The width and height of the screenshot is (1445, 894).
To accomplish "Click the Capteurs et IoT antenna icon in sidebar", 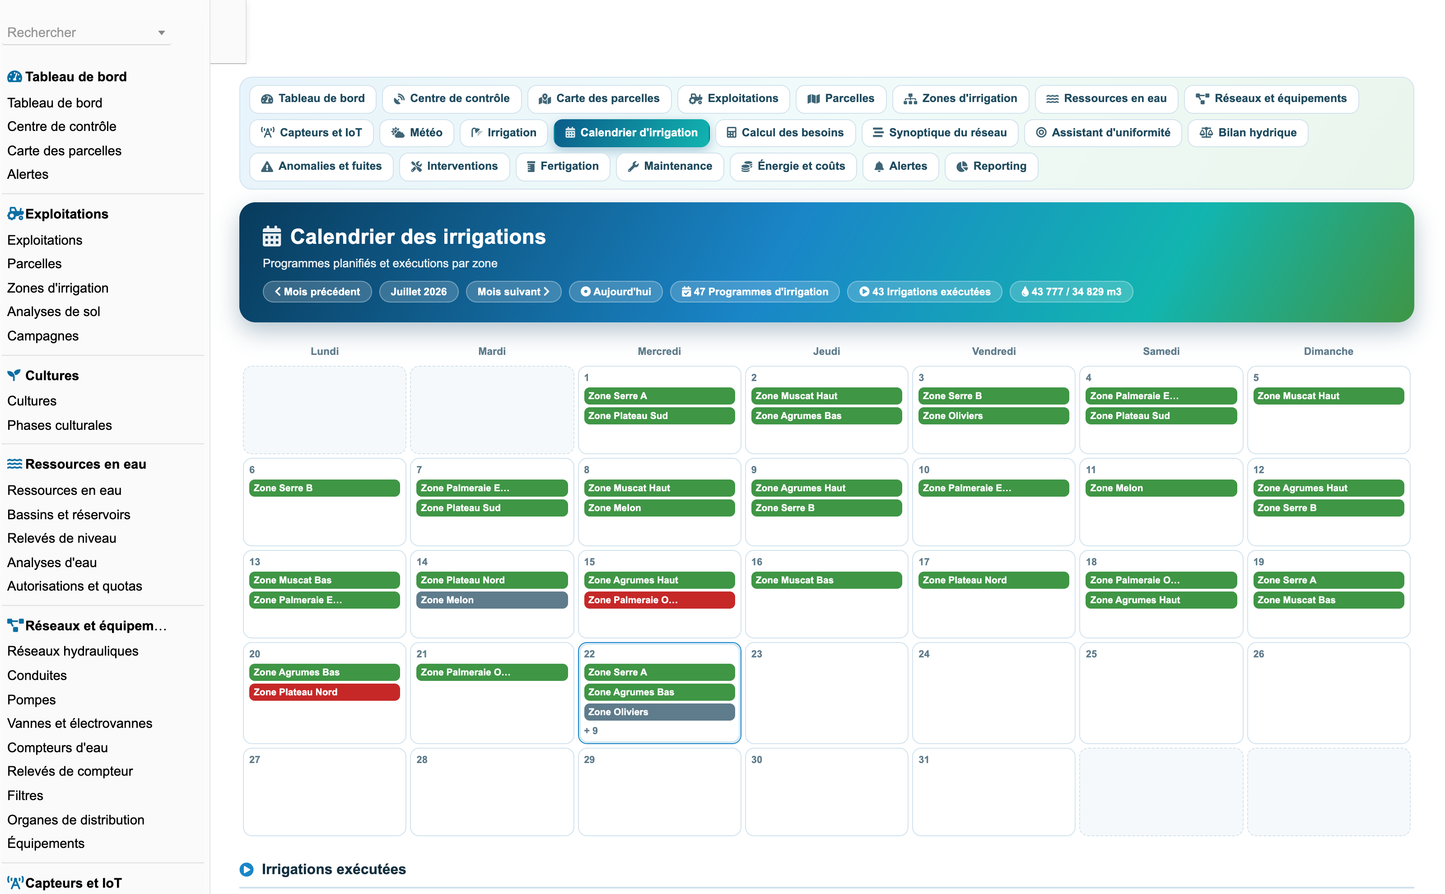I will pyautogui.click(x=15, y=883).
